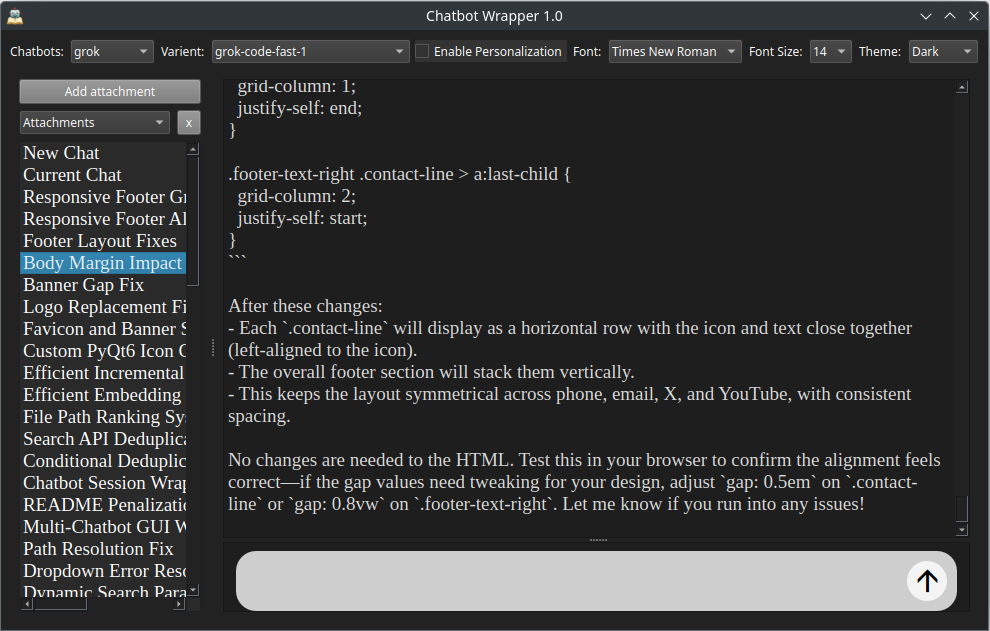This screenshot has height=631, width=990.
Task: Click the response pane scroll-down arrow
Action: 962,529
